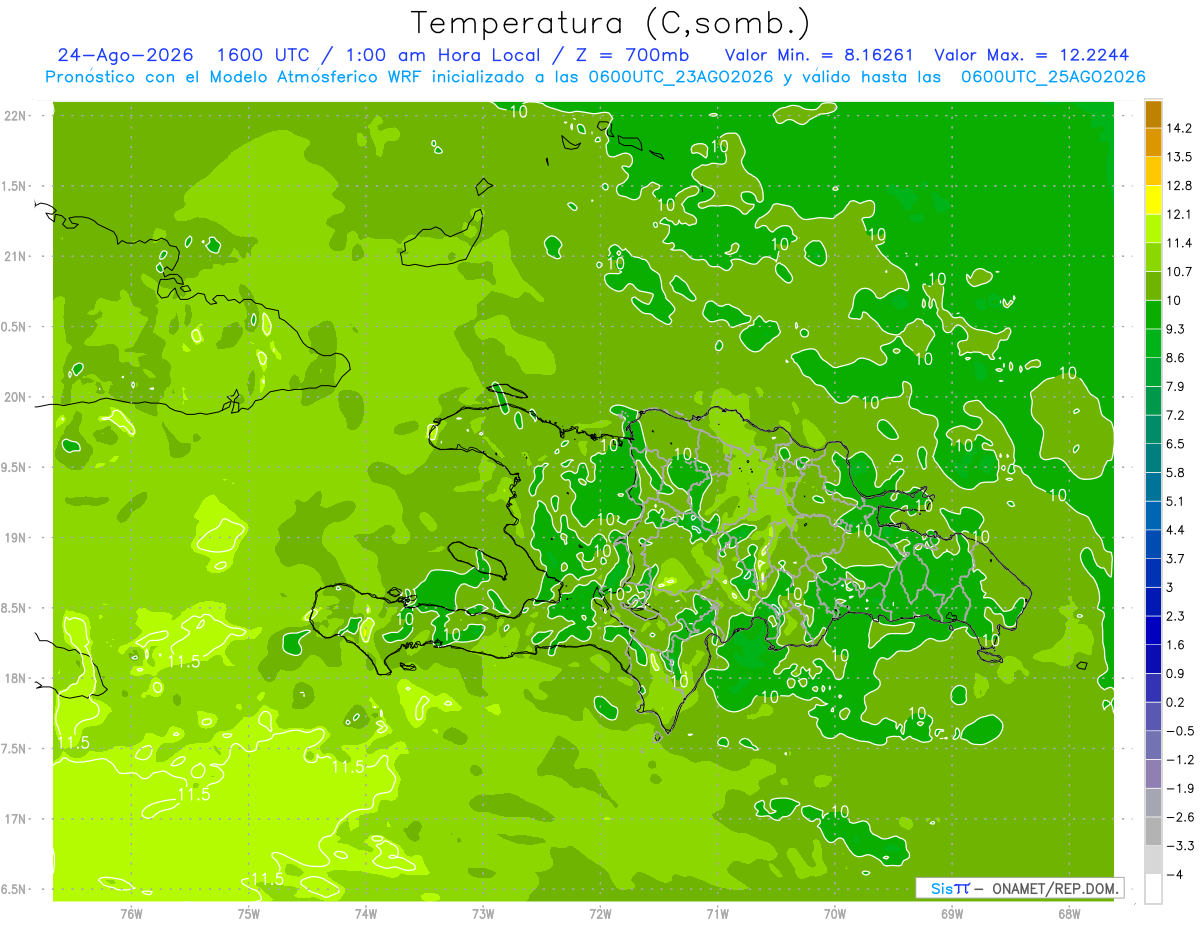
Task: Click the '70W' longitude axis label
Action: [x=835, y=913]
